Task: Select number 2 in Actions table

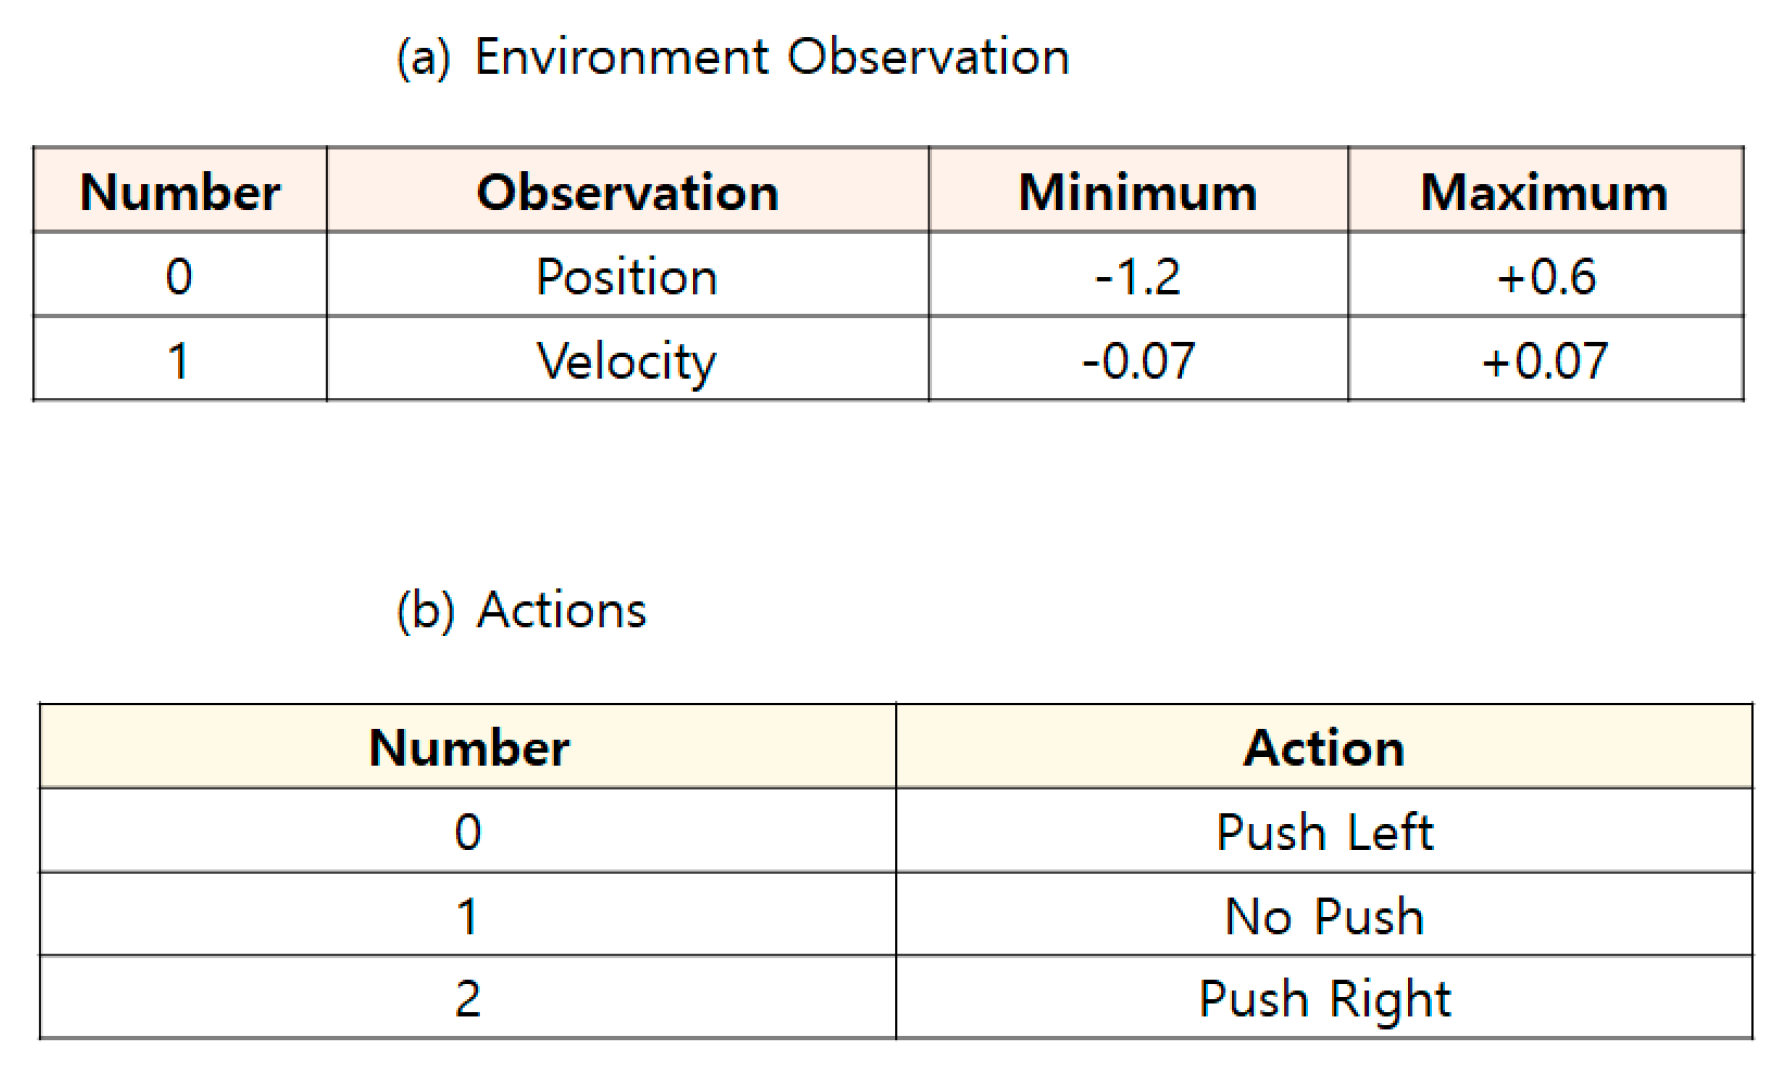Action: tap(467, 999)
